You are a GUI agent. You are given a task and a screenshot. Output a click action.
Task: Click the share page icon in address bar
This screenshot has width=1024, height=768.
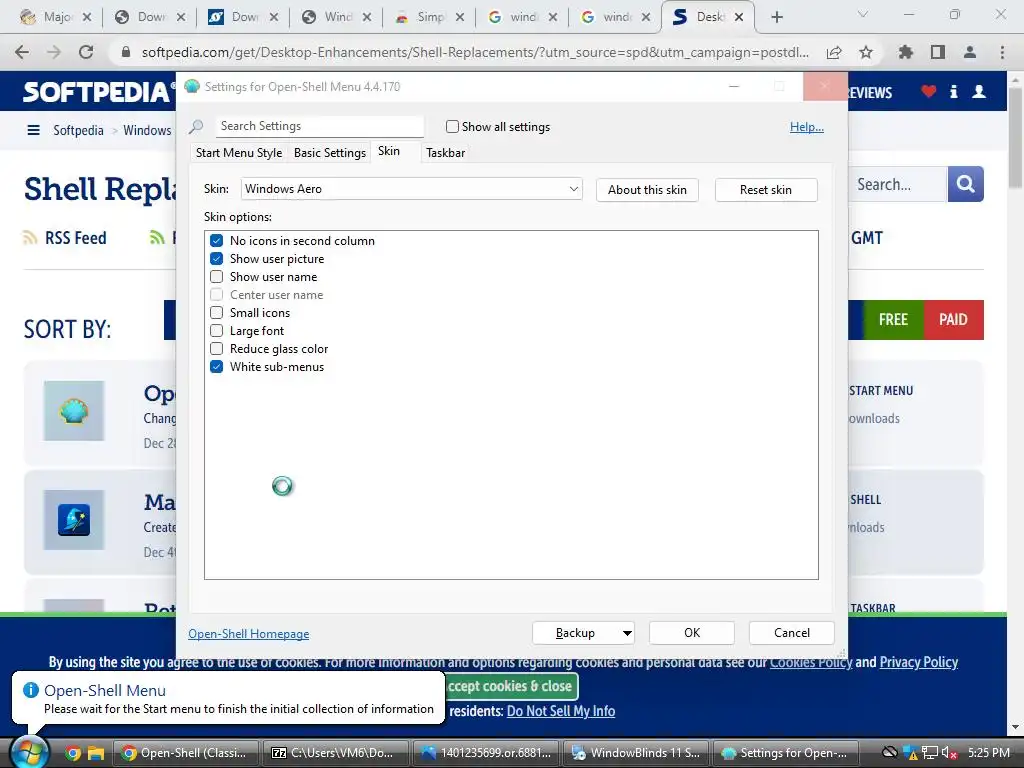pyautogui.click(x=834, y=52)
